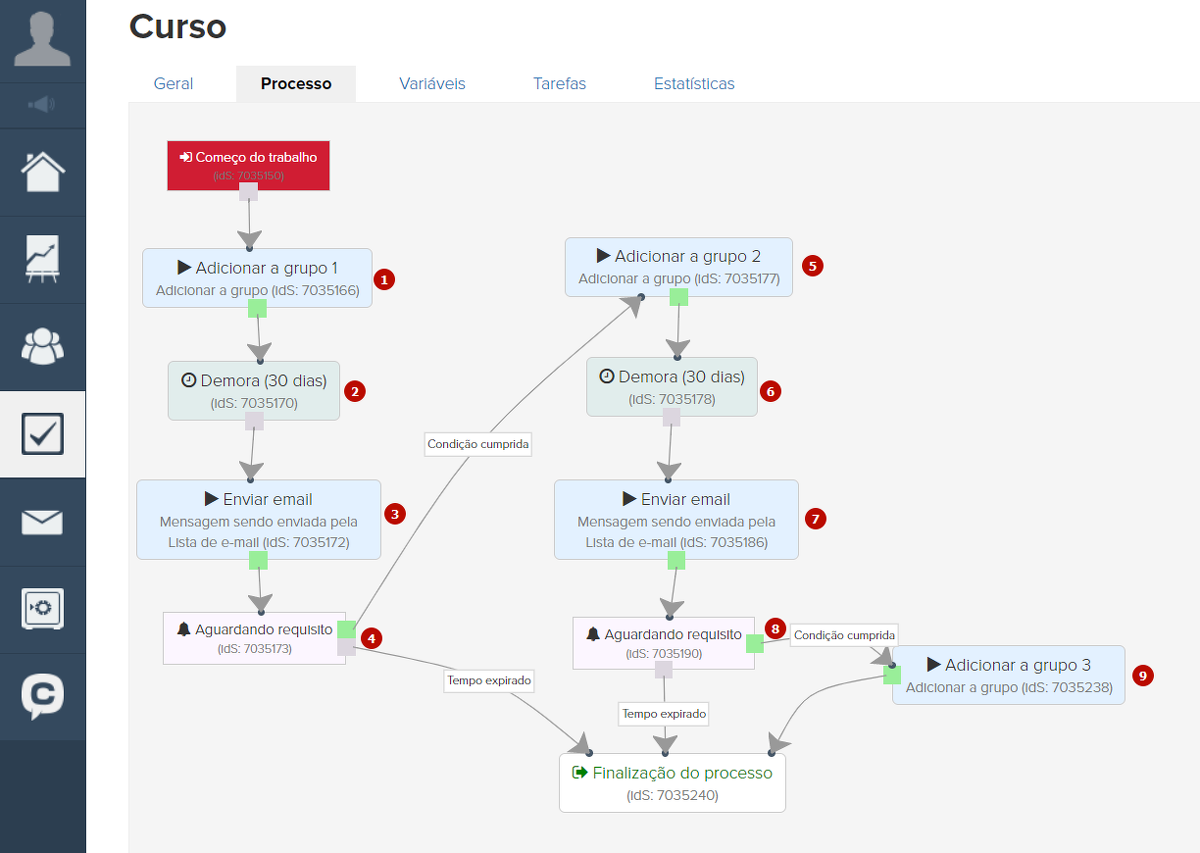Viewport: 1200px width, 853px height.
Task: Open the contacts group people icon
Action: coord(42,346)
